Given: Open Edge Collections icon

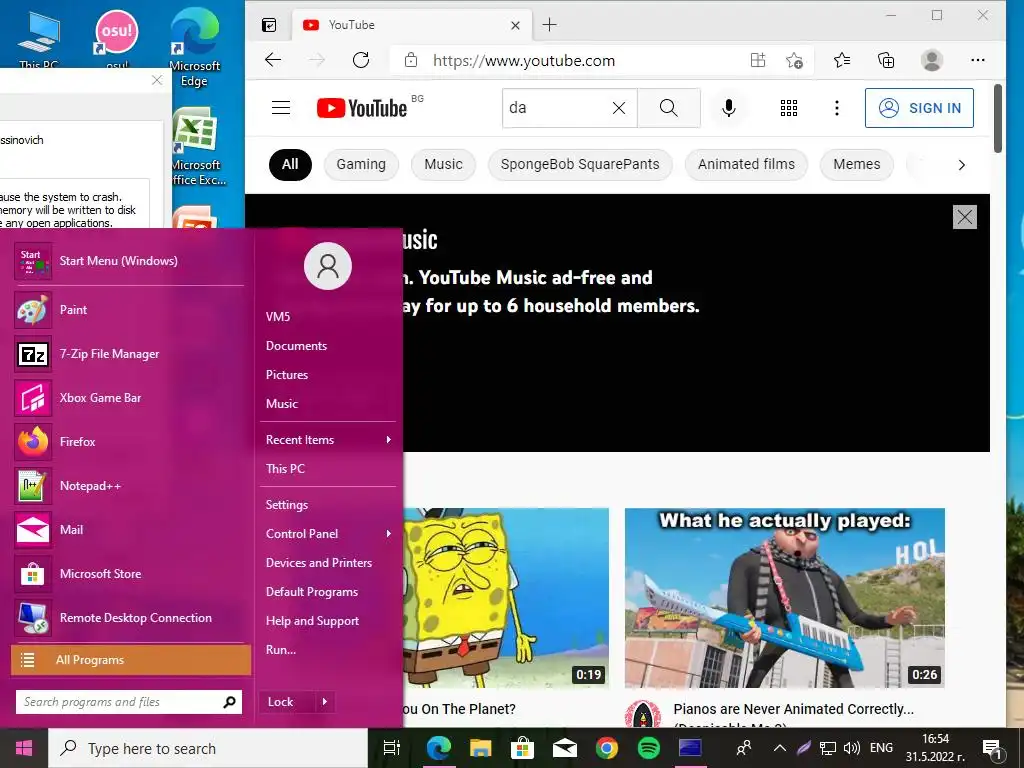Looking at the screenshot, I should point(886,60).
